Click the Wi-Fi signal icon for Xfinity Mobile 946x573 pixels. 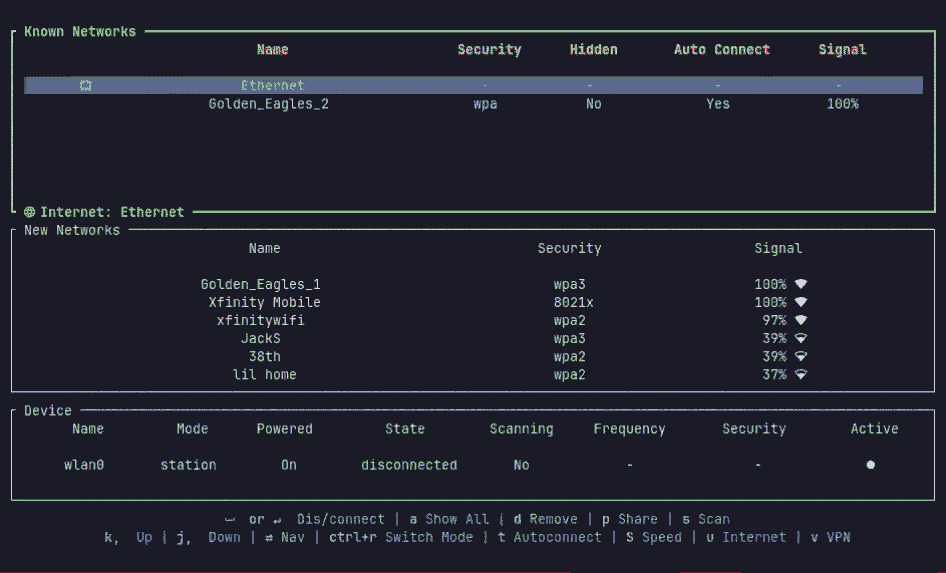[x=801, y=302]
